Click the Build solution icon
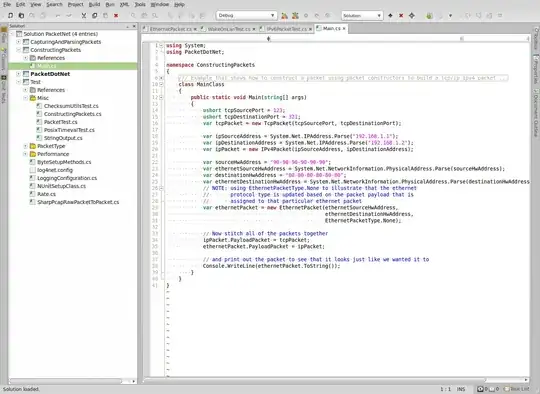 [284, 15]
